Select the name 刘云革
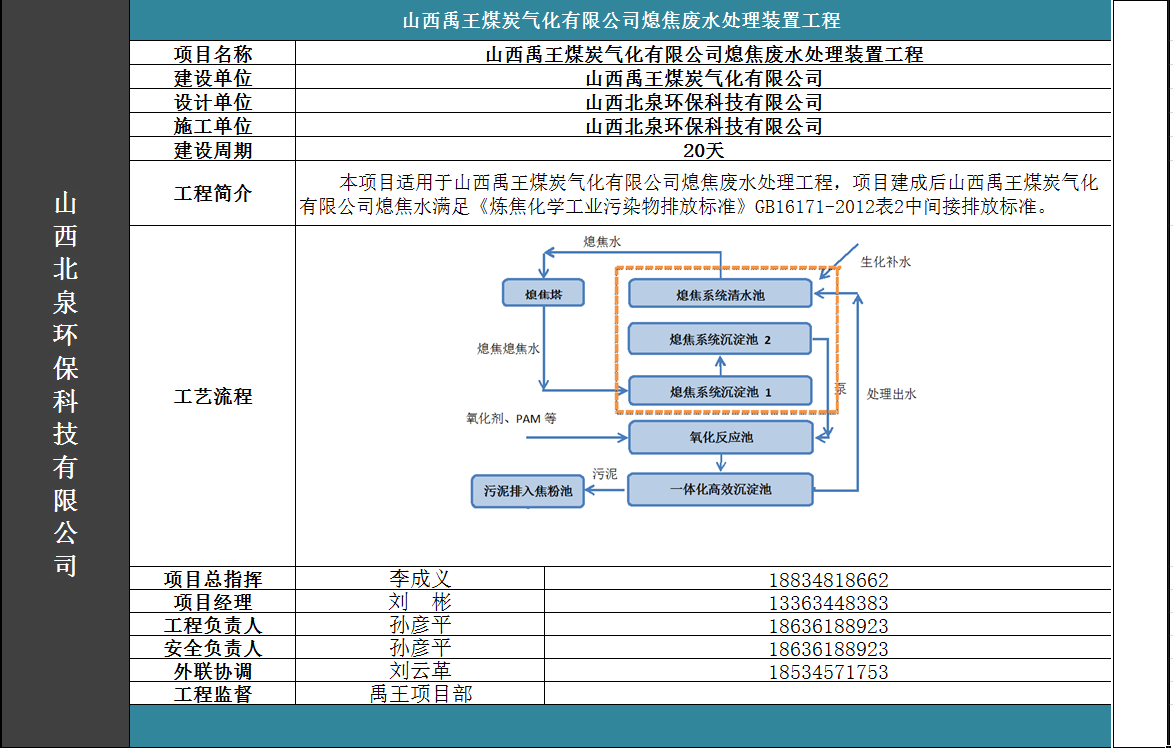The image size is (1173, 748). [420, 671]
